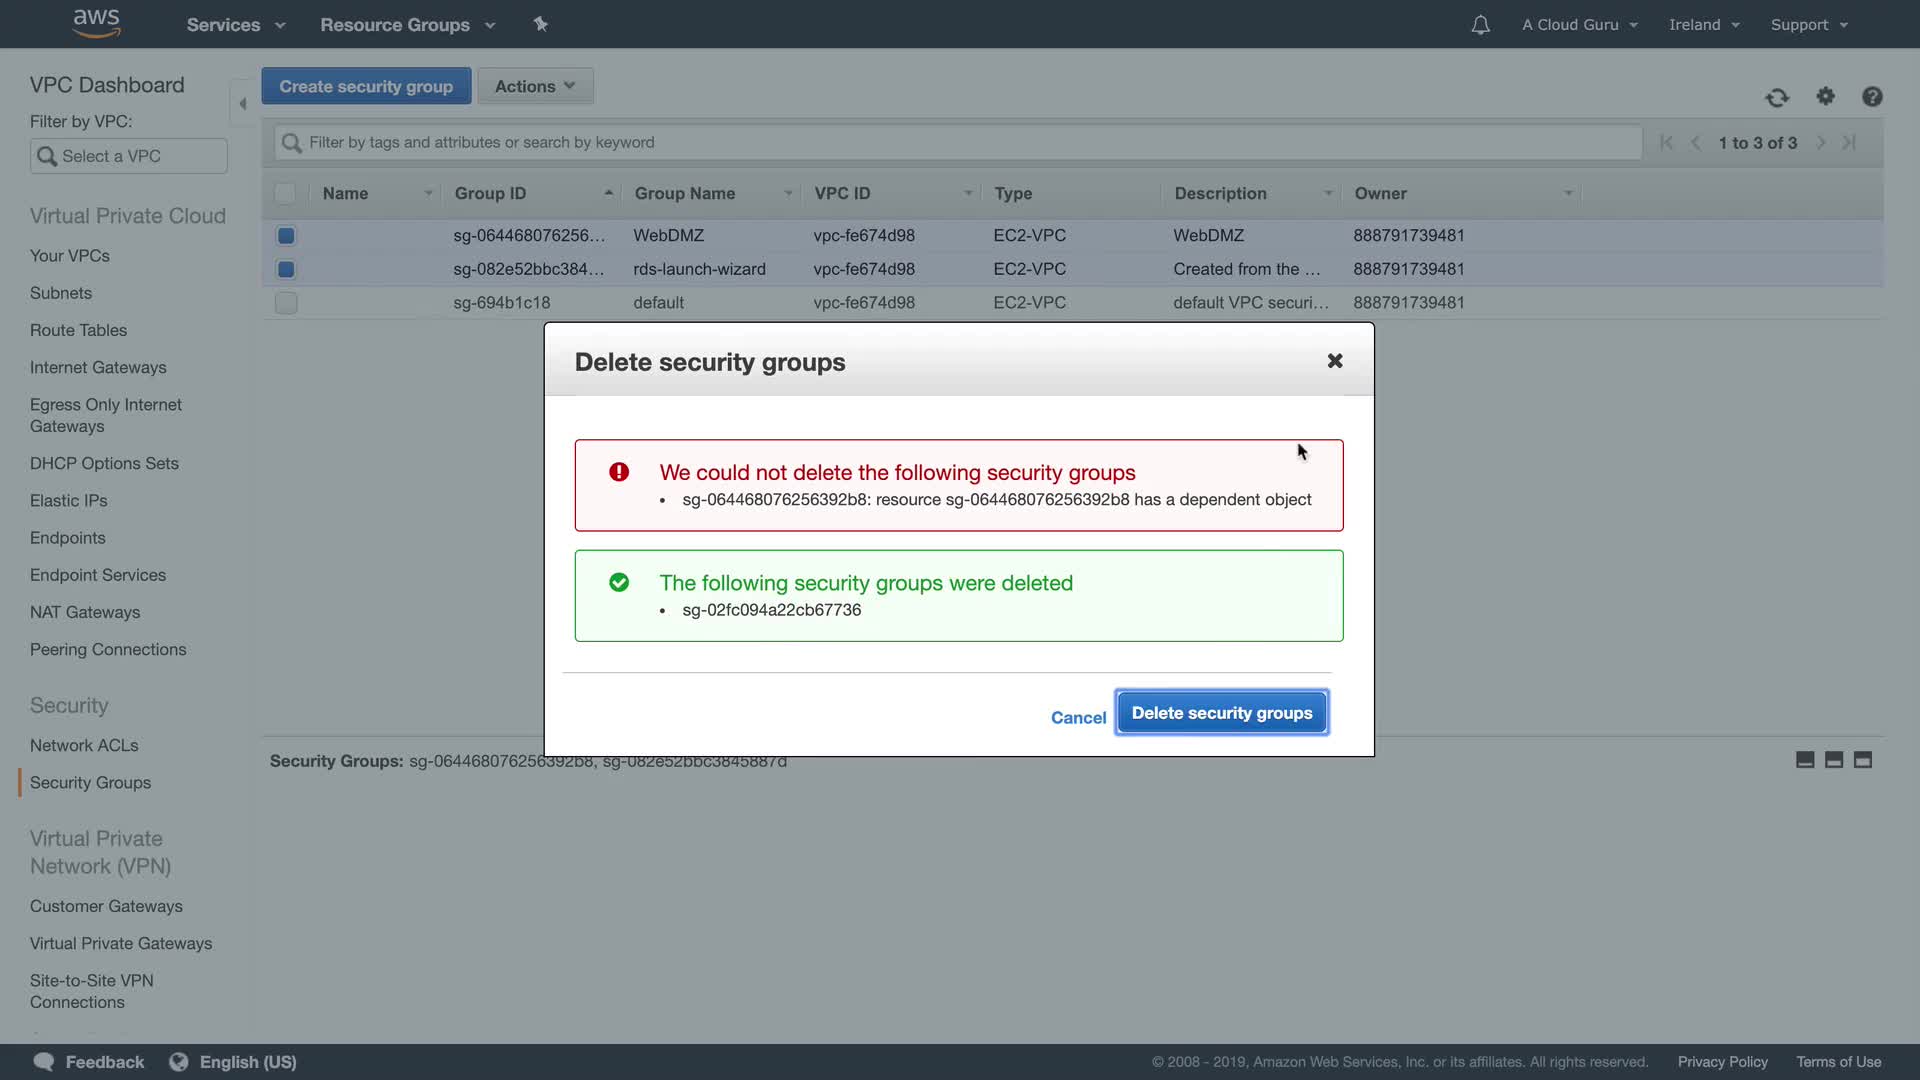1920x1080 pixels.
Task: Open the Actions dropdown
Action: point(535,86)
